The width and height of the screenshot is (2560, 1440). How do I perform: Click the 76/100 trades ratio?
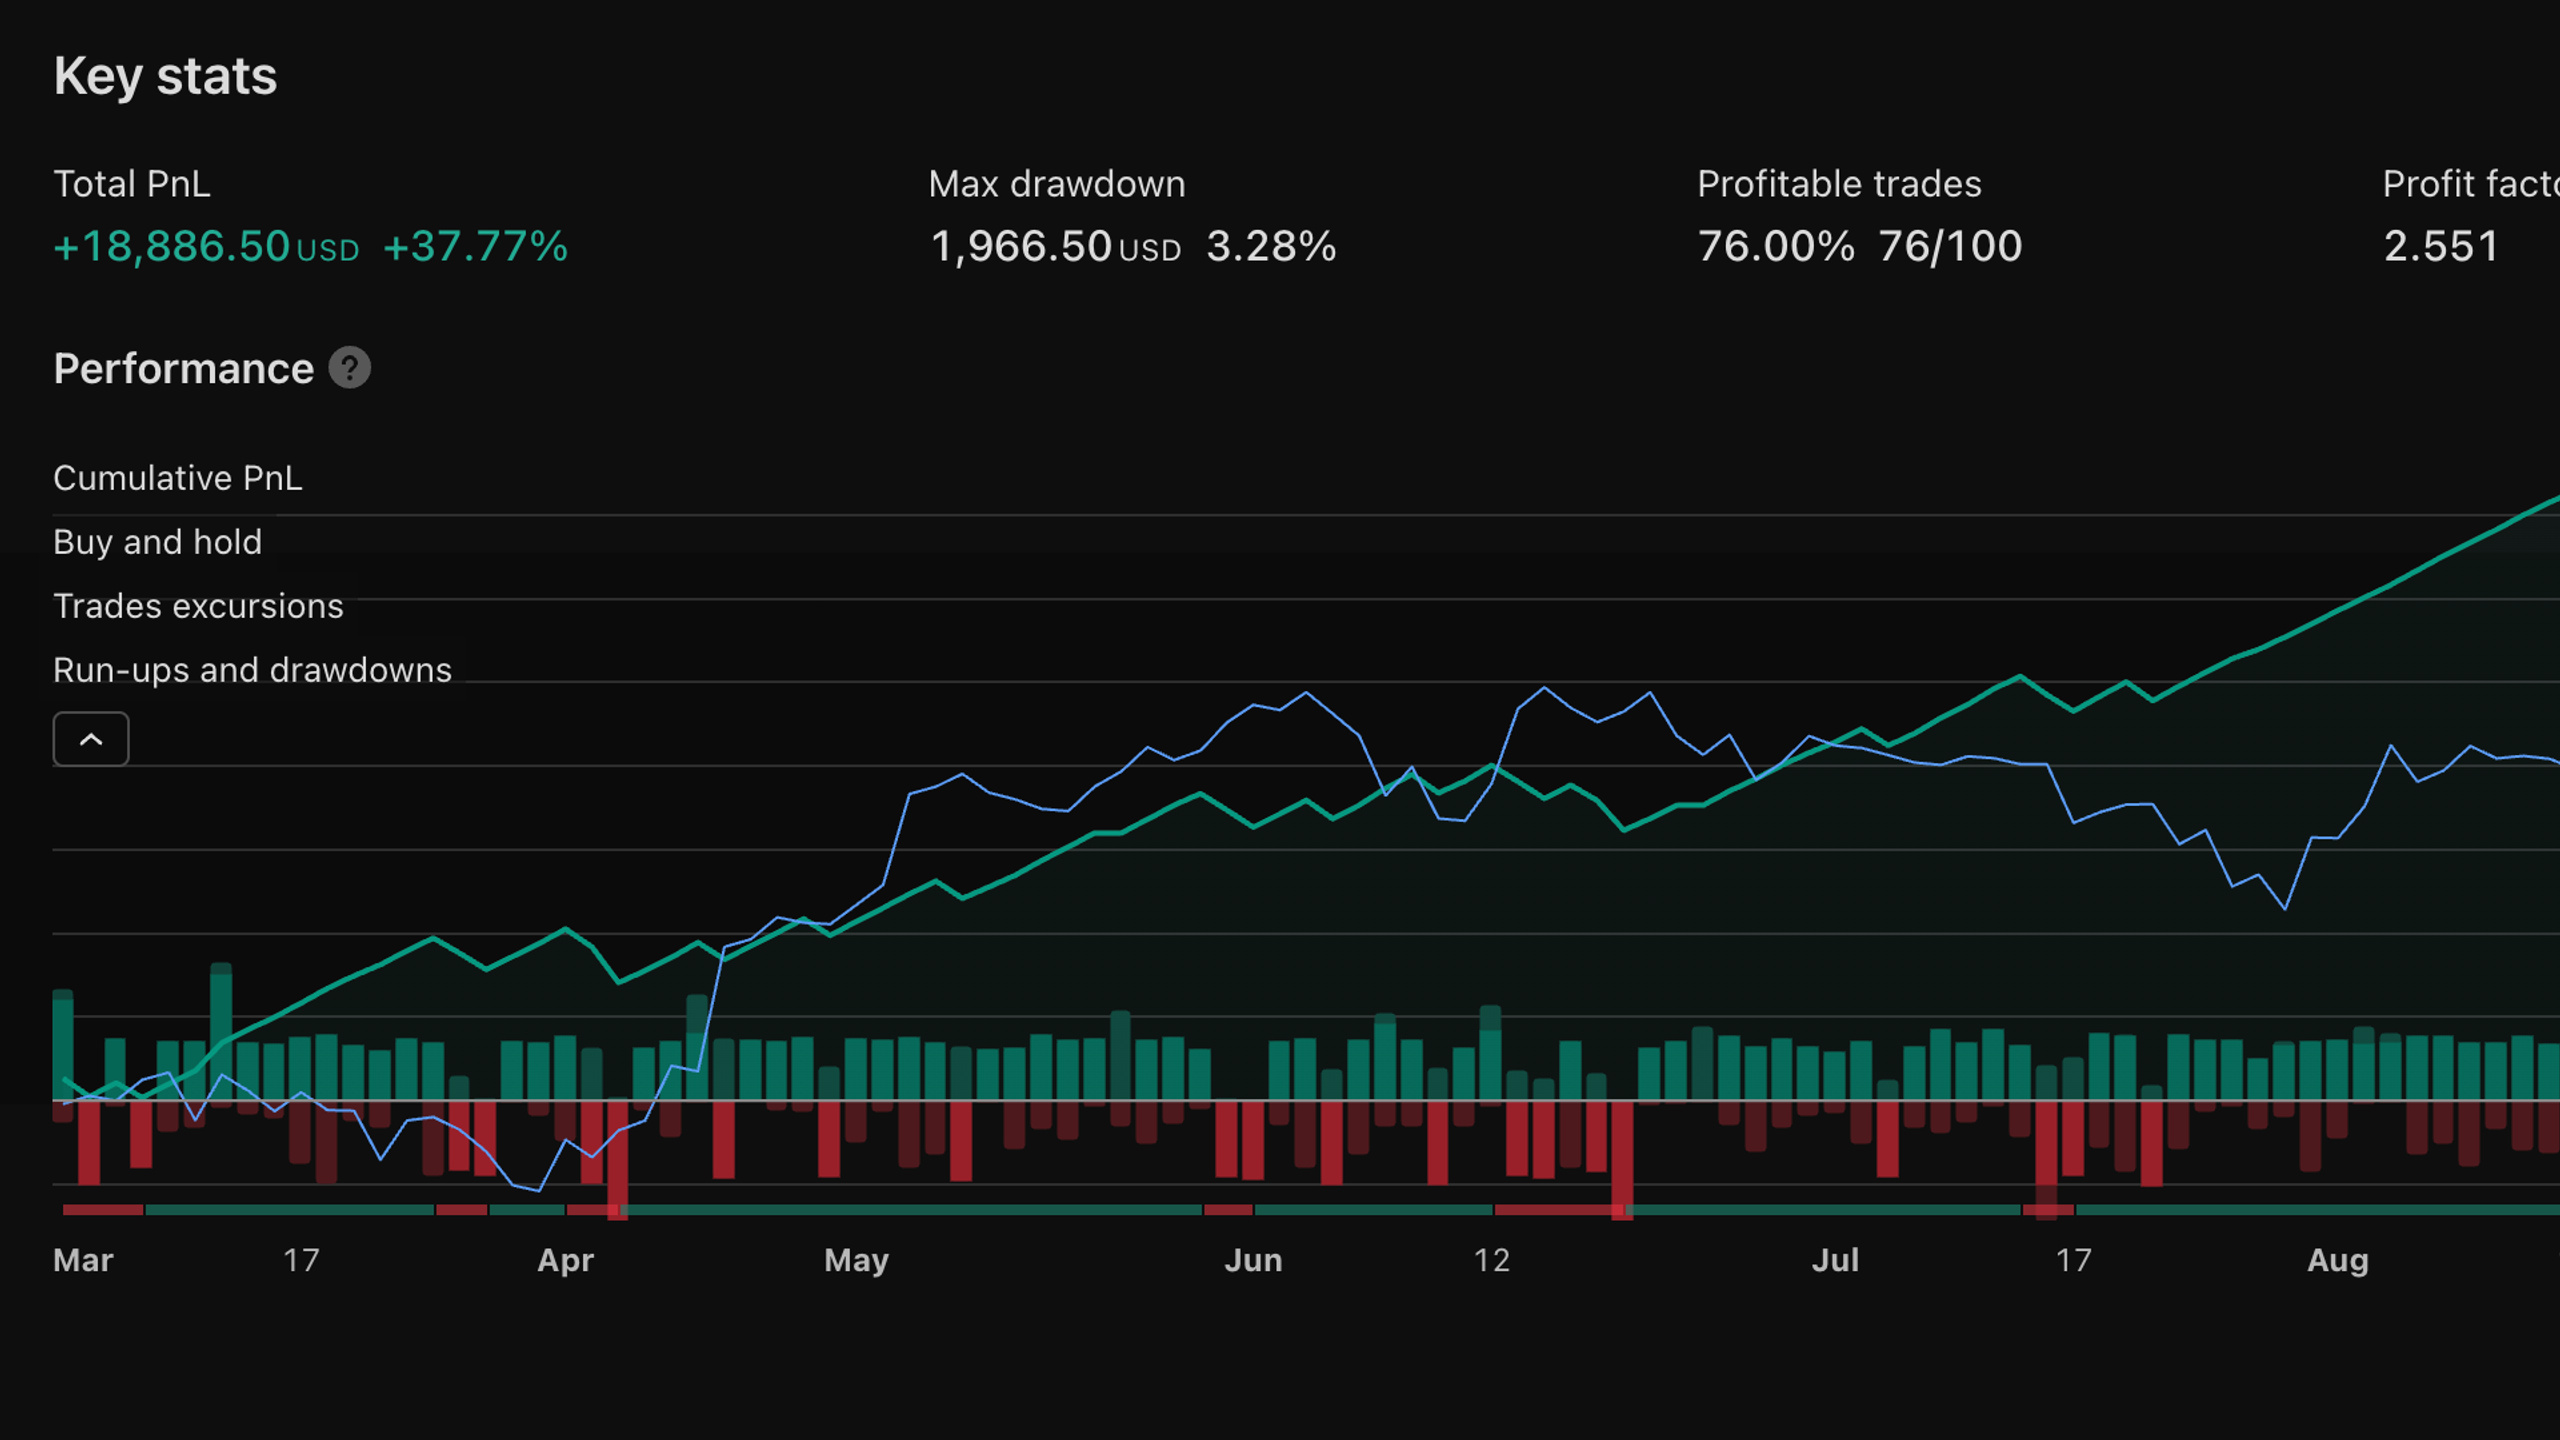point(1951,246)
